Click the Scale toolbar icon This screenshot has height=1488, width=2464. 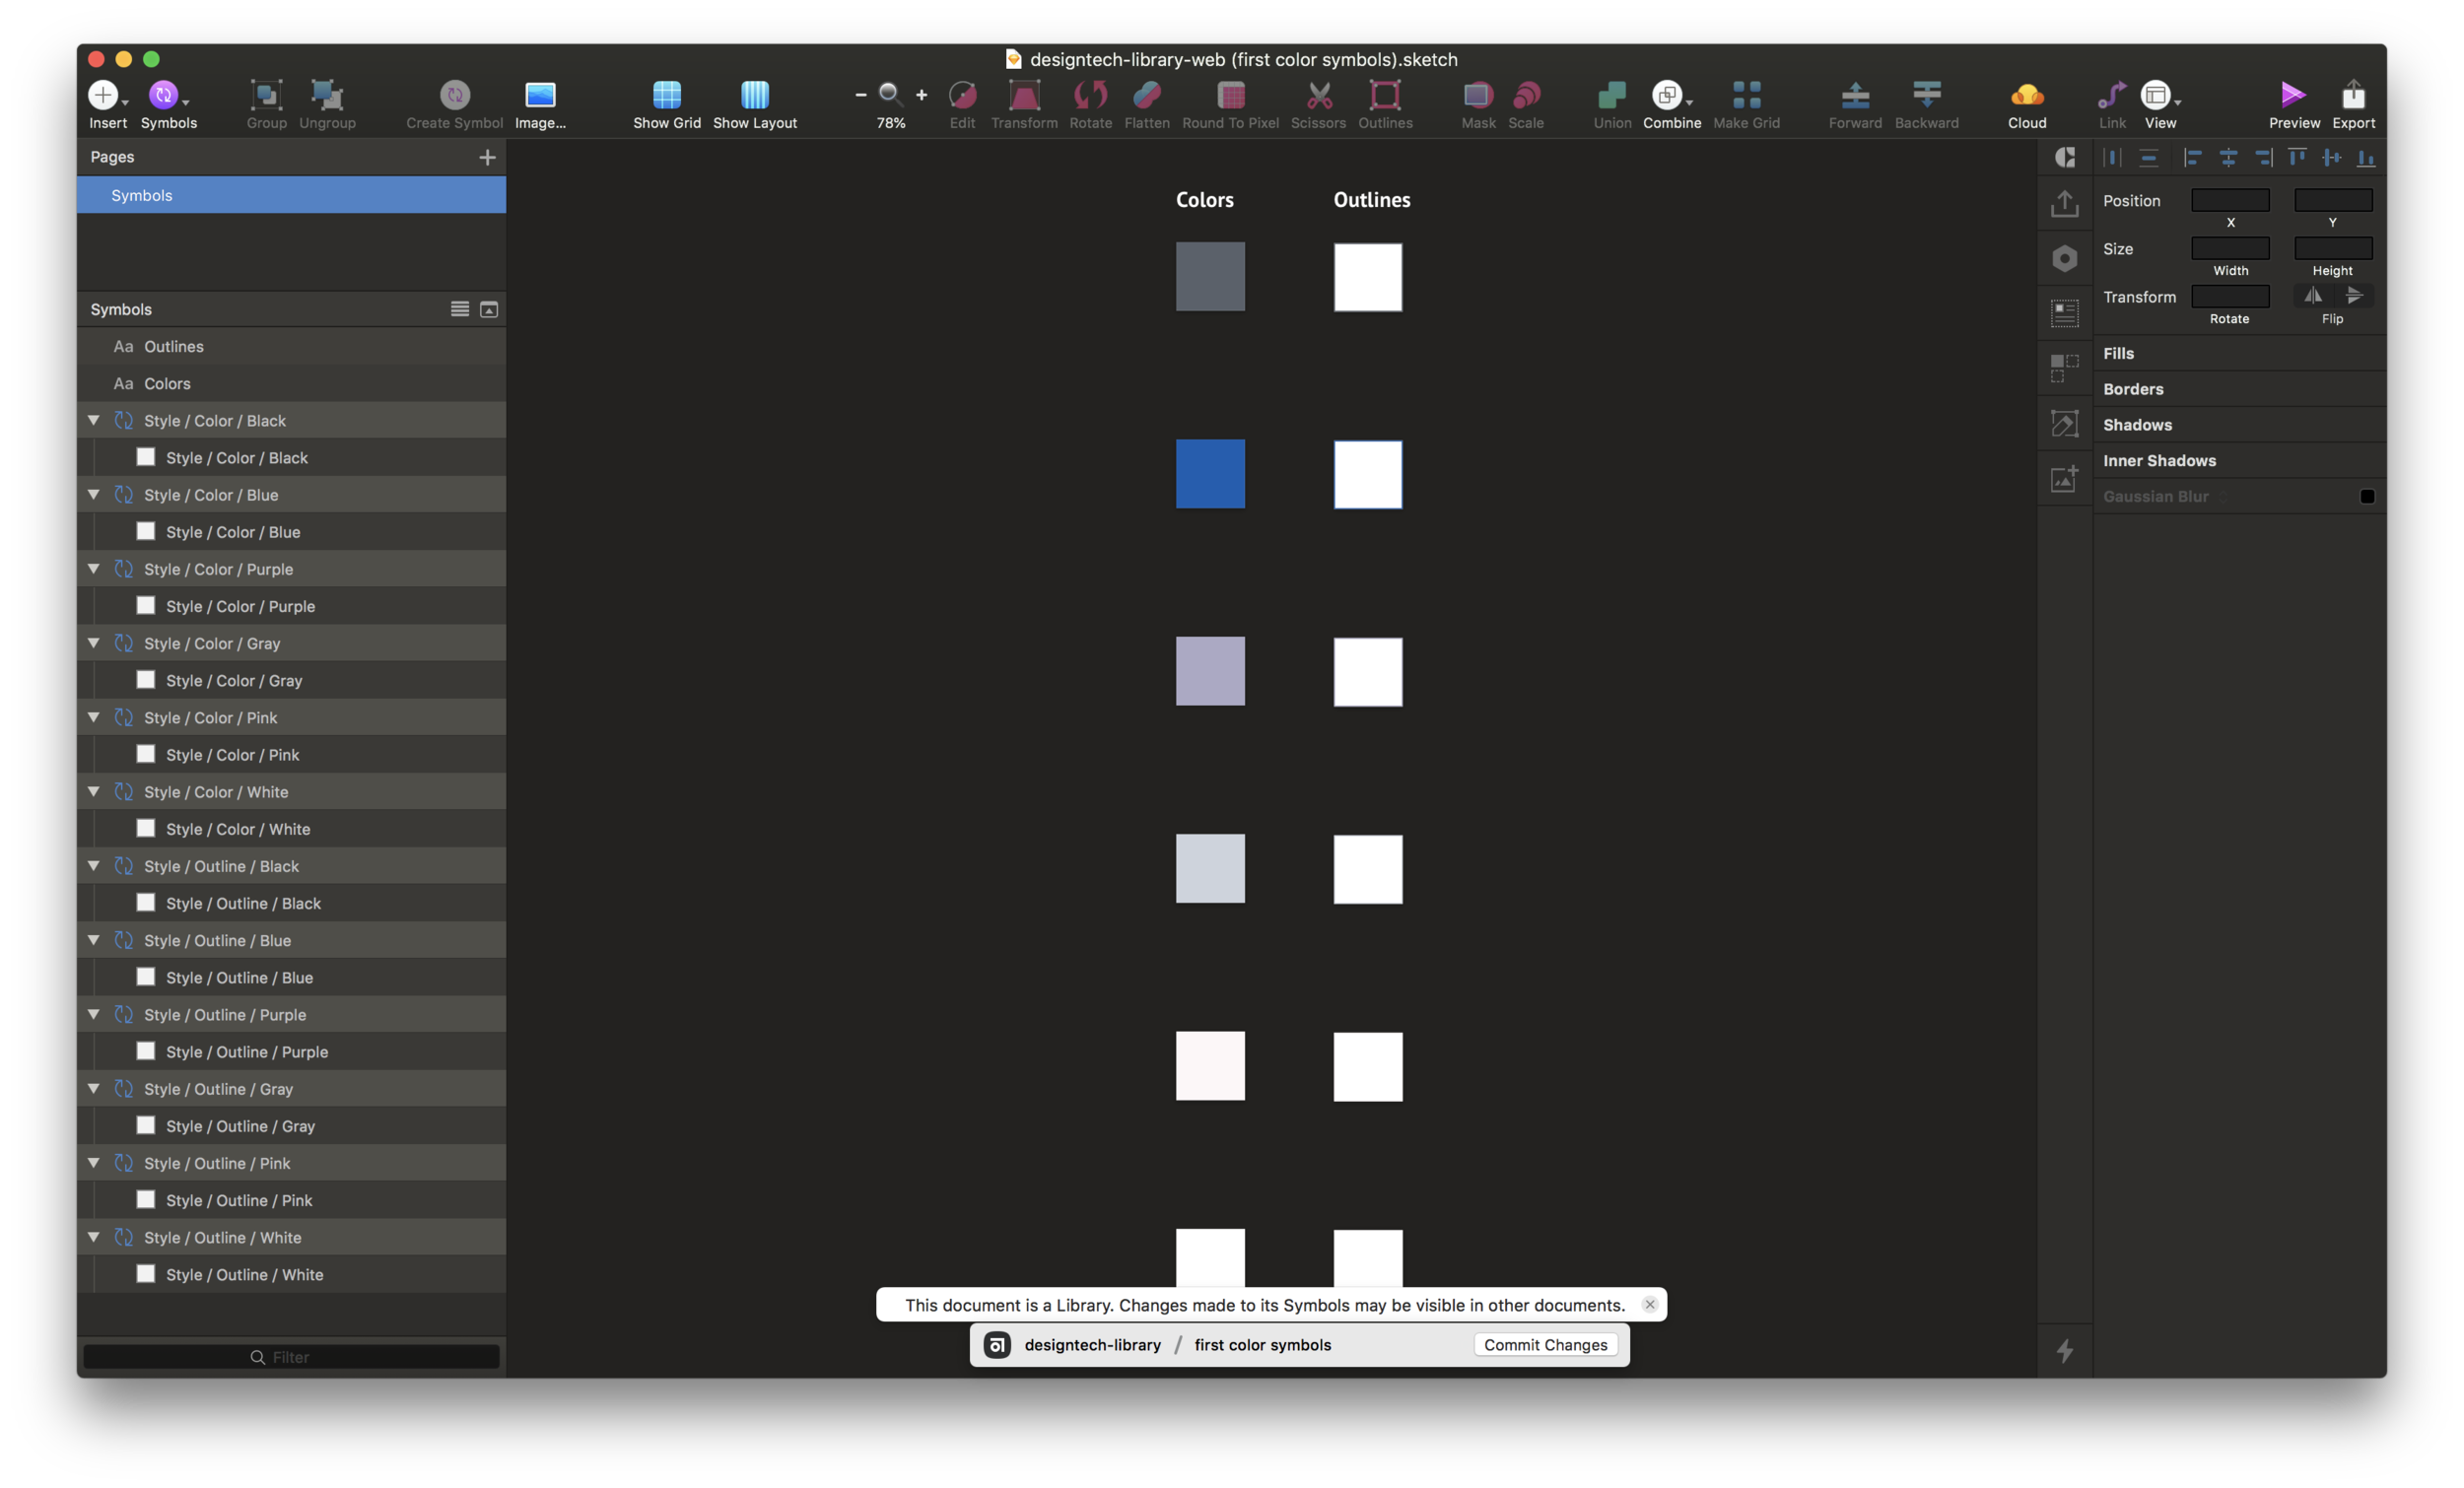1526,95
